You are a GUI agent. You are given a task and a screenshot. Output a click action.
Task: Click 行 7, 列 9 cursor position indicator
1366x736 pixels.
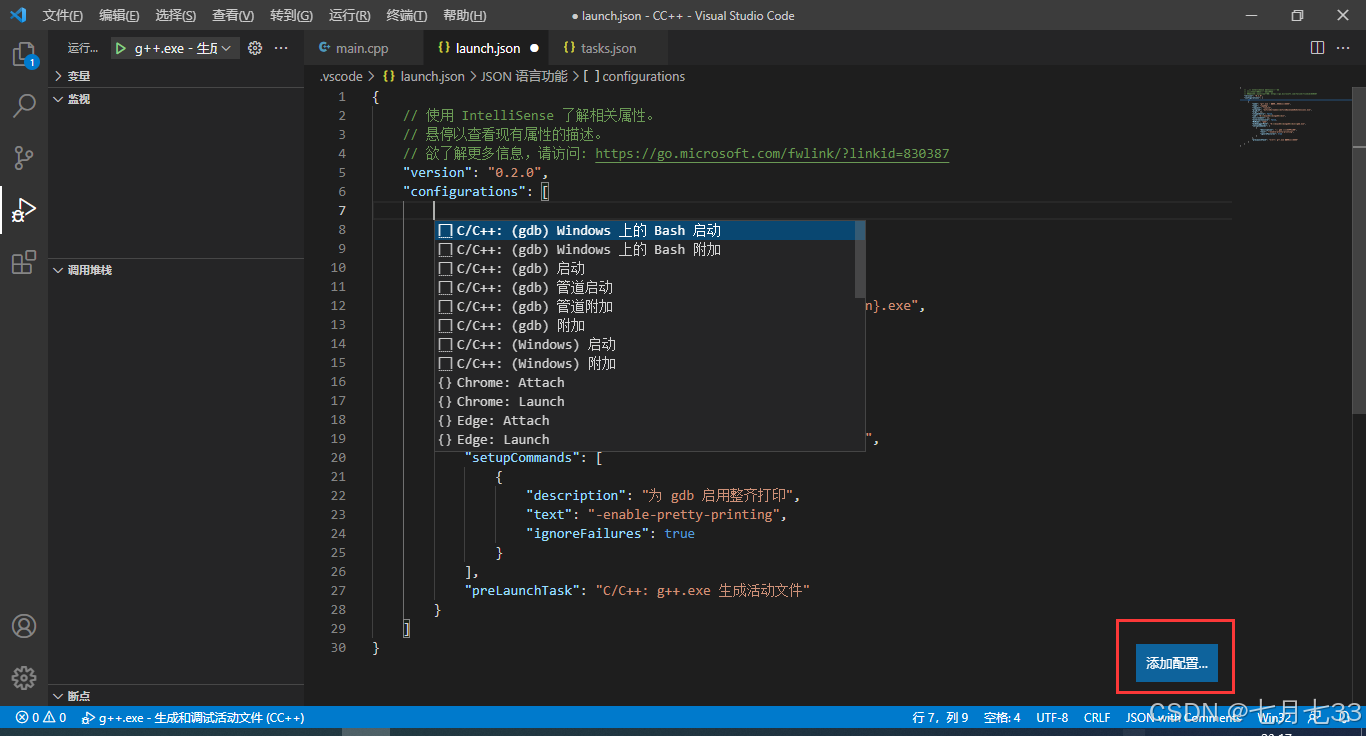pos(940,717)
